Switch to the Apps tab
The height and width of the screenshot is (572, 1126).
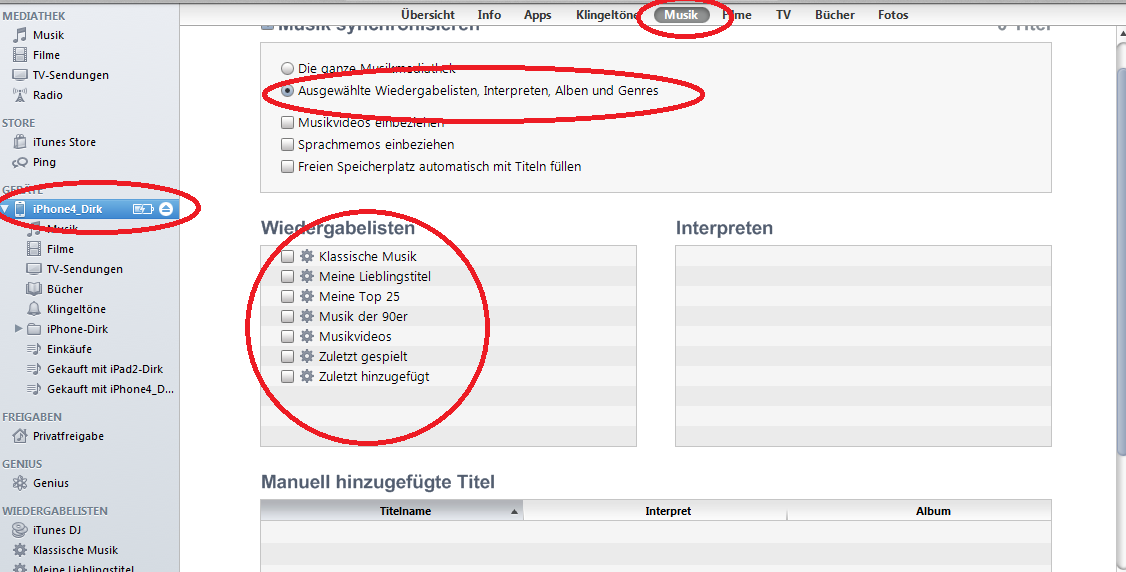point(537,15)
